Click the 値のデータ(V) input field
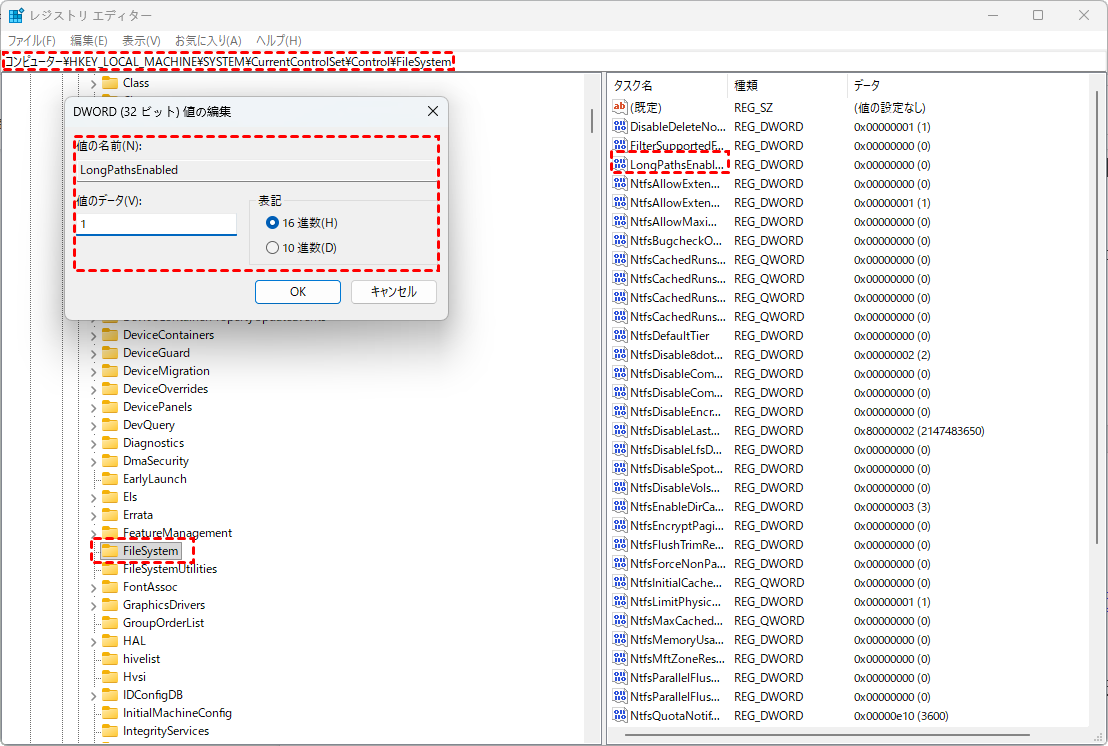 click(x=156, y=224)
